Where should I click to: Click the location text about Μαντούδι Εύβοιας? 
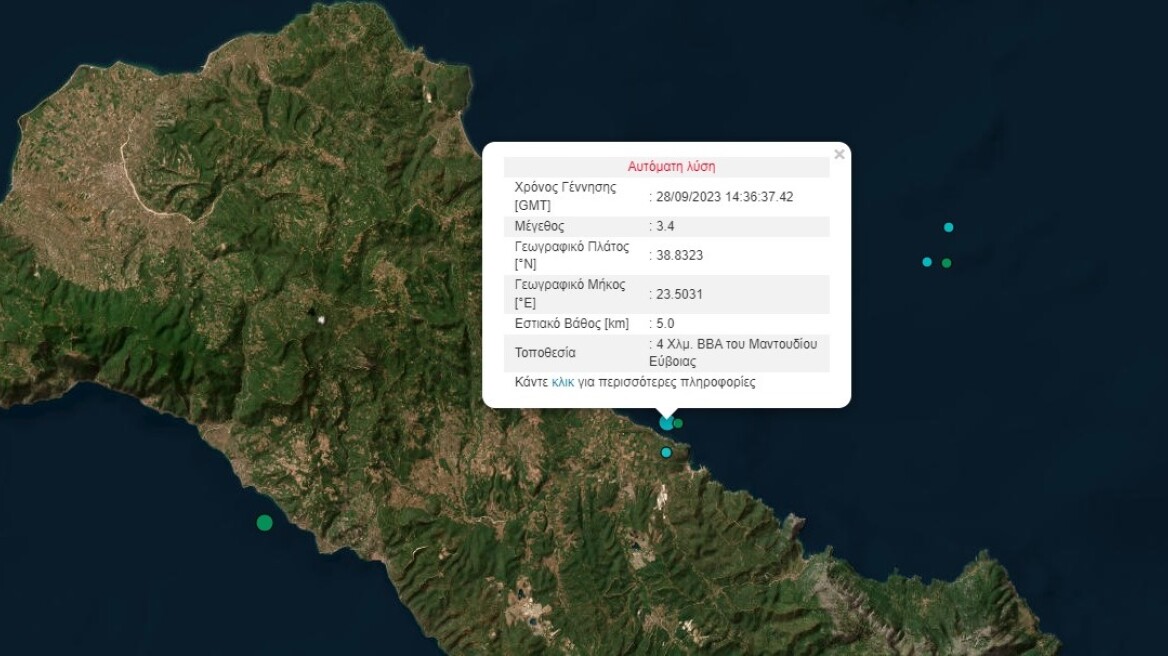click(x=733, y=352)
